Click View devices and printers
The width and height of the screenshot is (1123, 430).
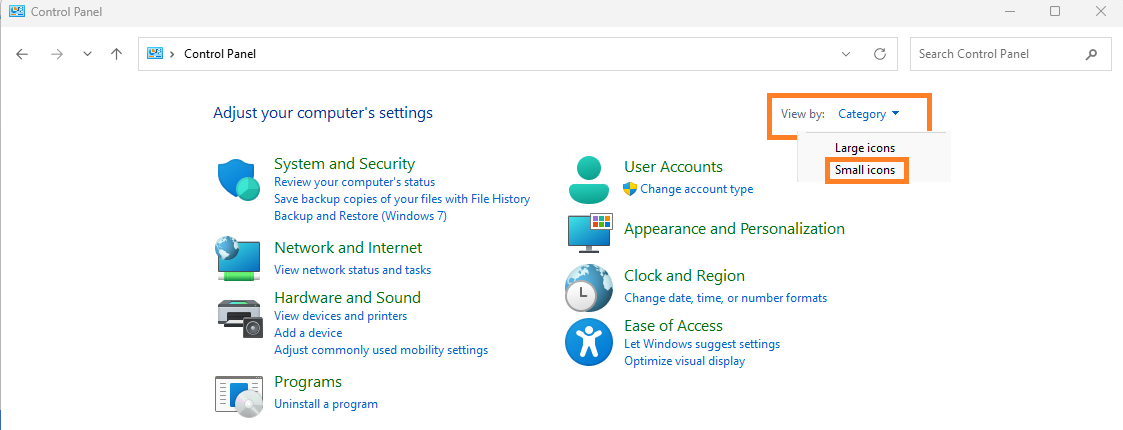[340, 315]
